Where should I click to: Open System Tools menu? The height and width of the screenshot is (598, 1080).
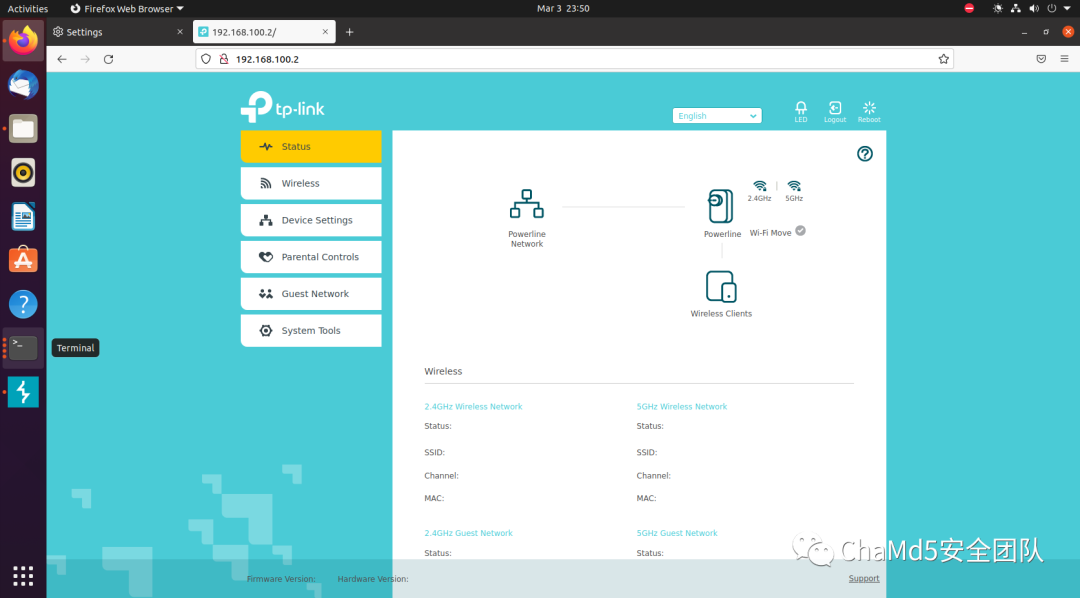pos(311,331)
